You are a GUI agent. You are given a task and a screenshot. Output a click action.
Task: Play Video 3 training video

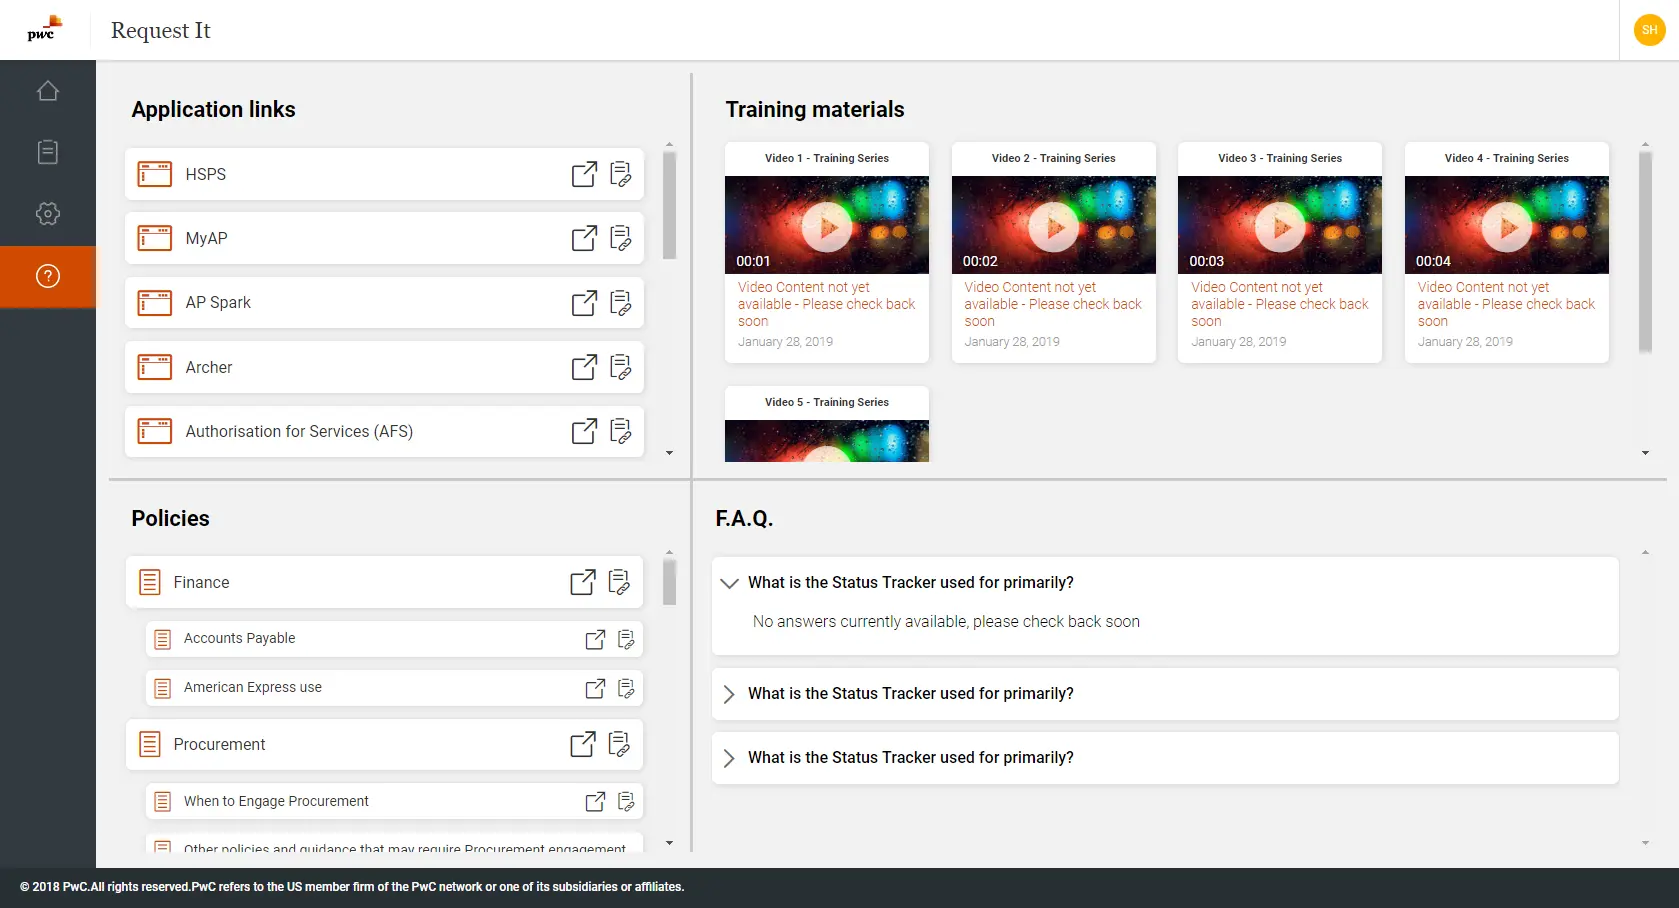tap(1280, 226)
